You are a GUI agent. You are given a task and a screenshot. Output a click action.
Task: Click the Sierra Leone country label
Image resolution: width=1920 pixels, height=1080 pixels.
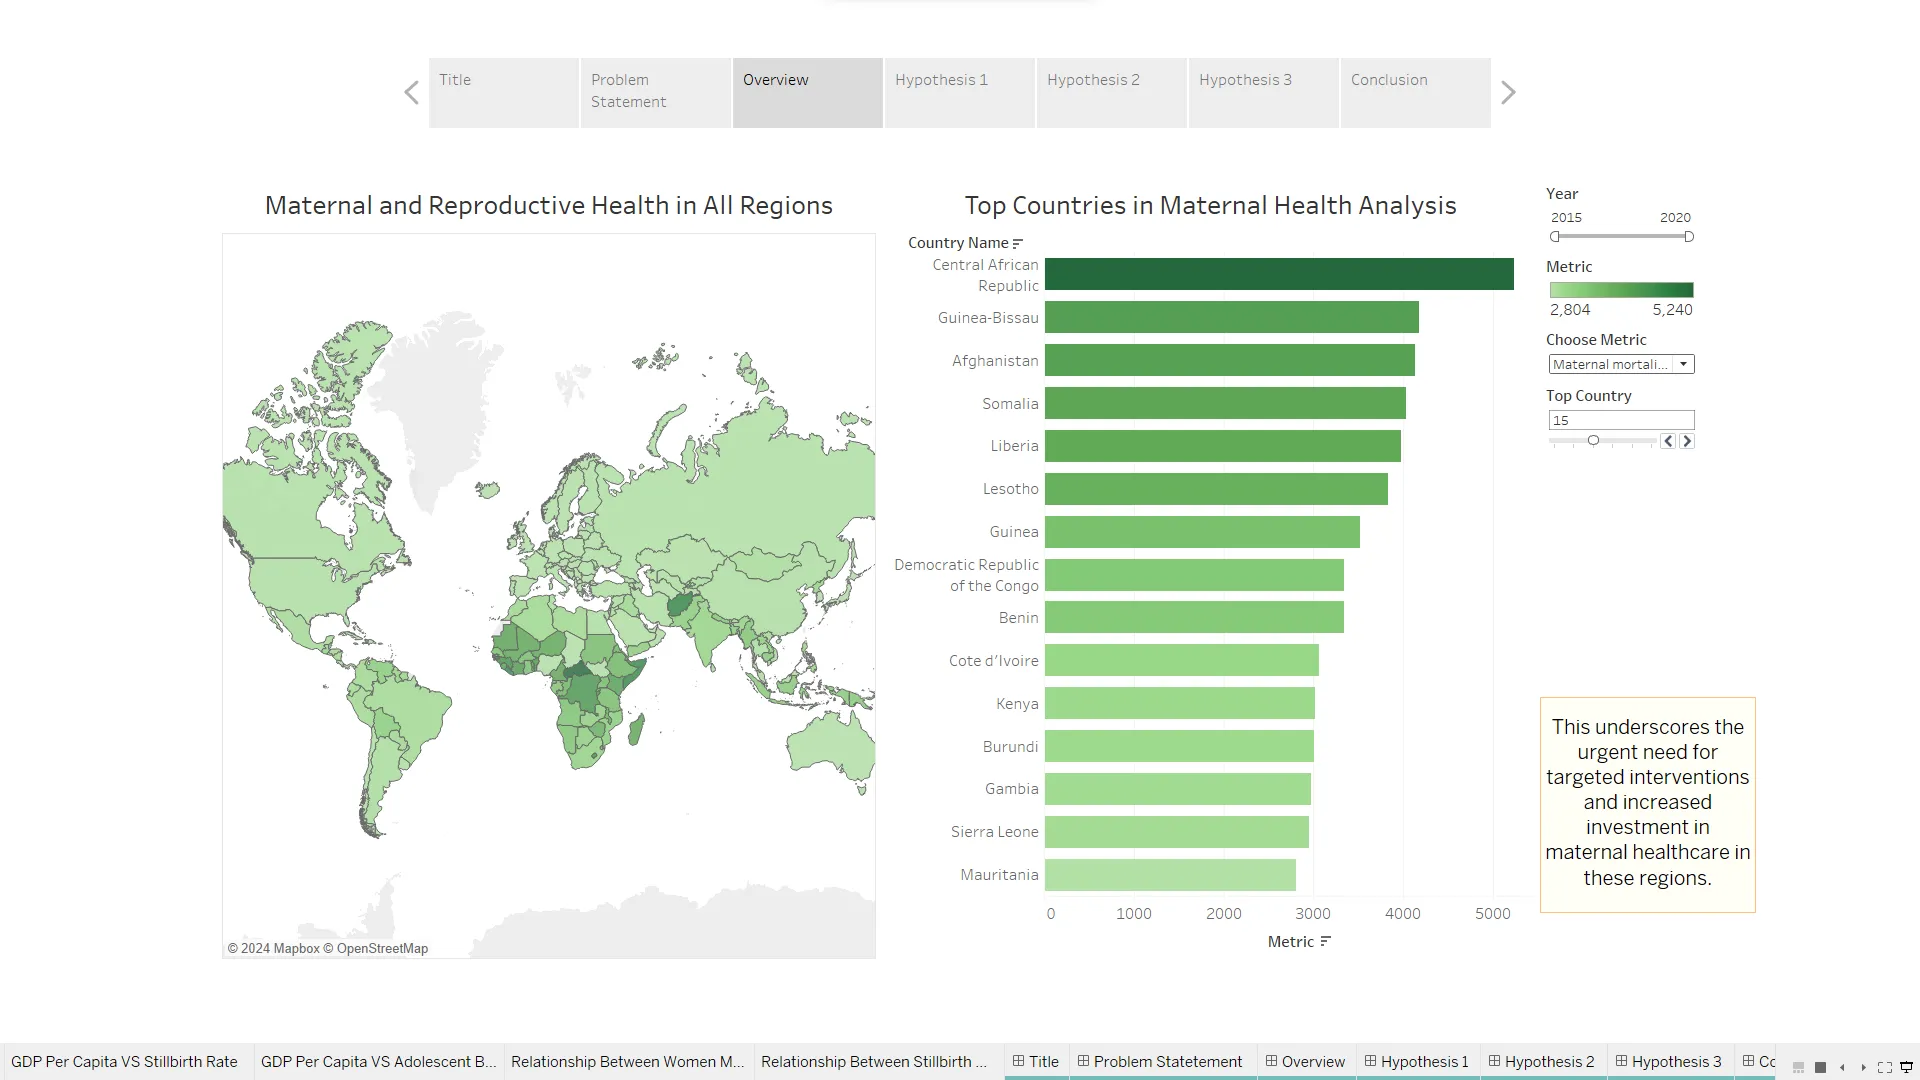tap(994, 832)
